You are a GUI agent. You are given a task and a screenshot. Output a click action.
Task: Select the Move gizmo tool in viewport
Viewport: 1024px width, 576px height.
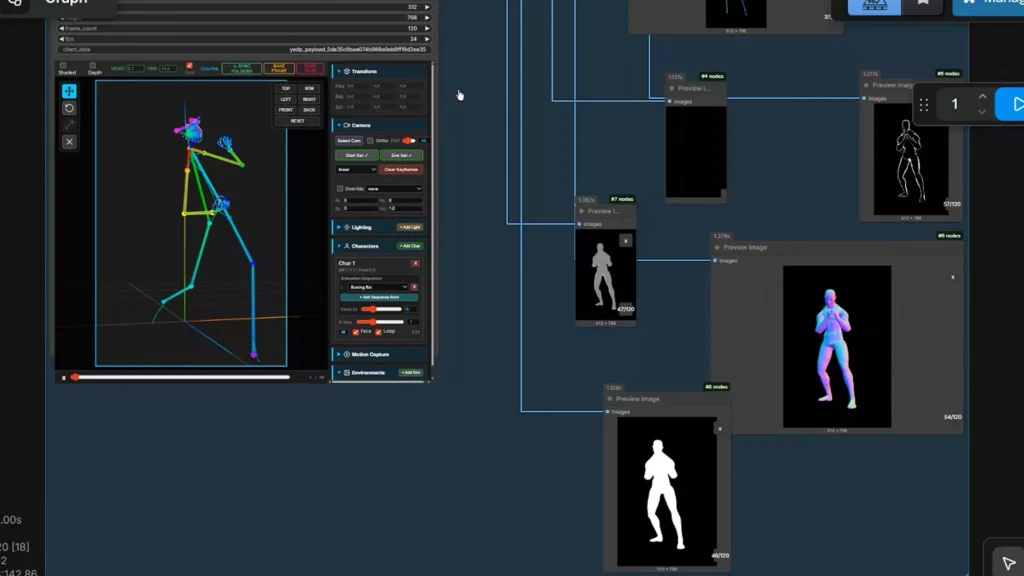69,91
